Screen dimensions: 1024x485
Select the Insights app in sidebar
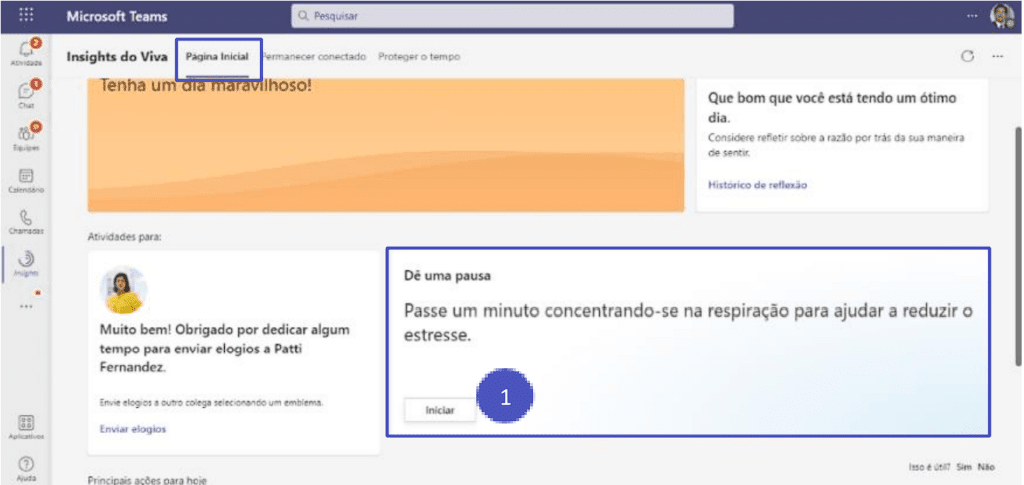(26, 263)
